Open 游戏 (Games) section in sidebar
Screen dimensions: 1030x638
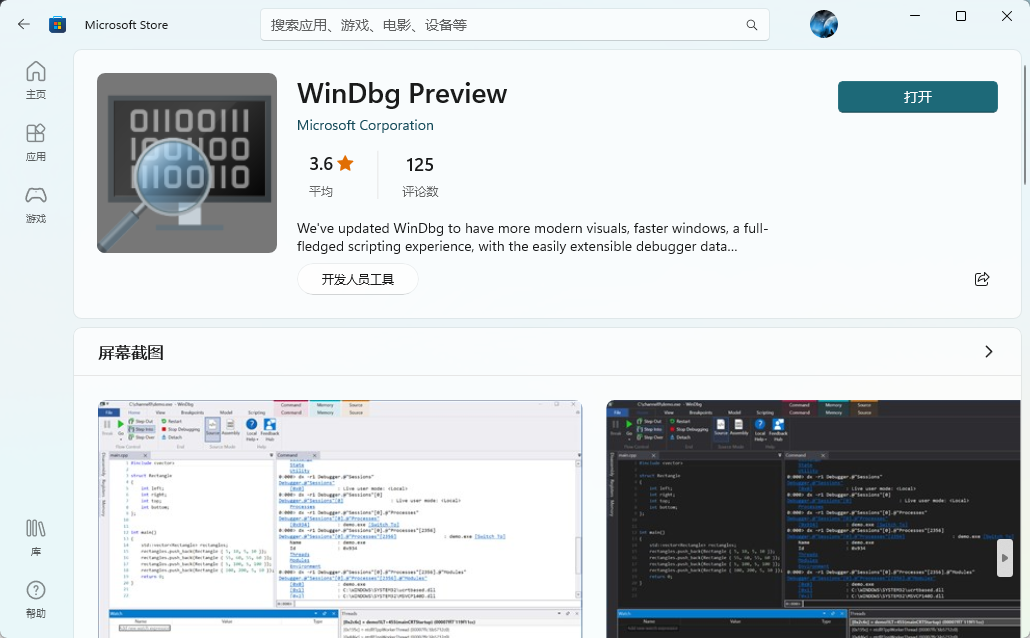click(x=36, y=204)
